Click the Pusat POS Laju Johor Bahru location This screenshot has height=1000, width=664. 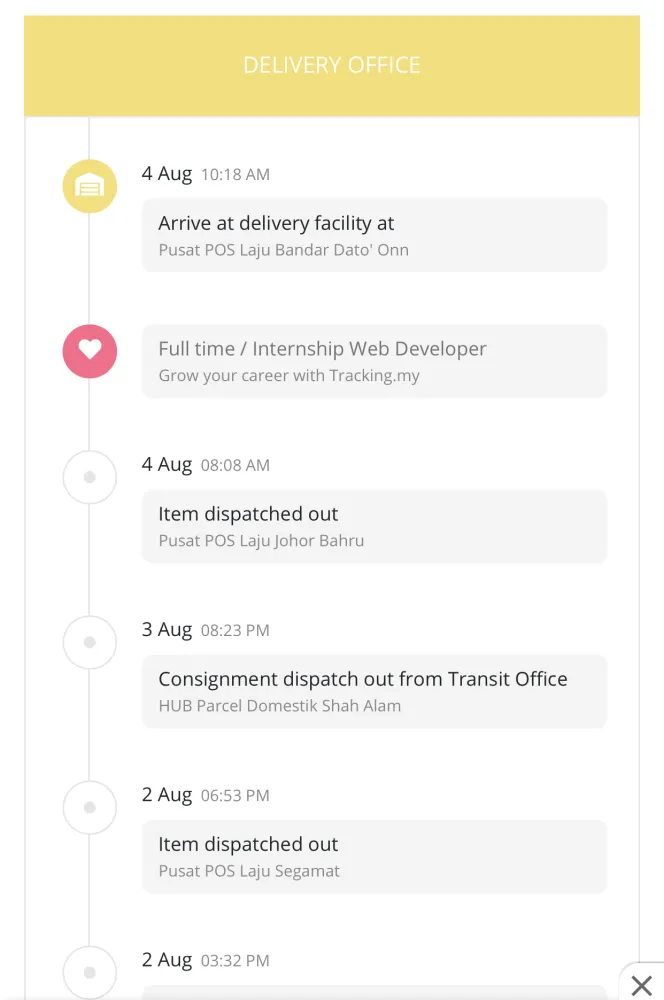point(261,541)
